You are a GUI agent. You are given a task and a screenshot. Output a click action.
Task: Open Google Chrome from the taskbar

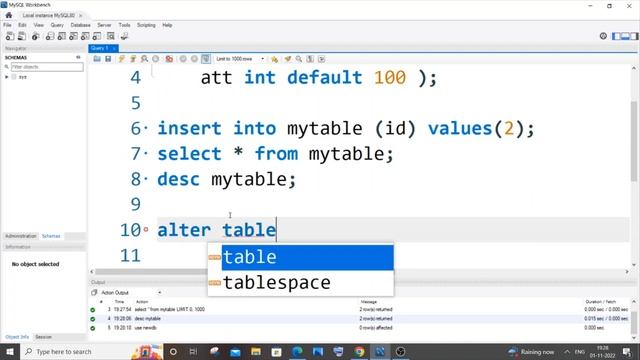click(359, 351)
